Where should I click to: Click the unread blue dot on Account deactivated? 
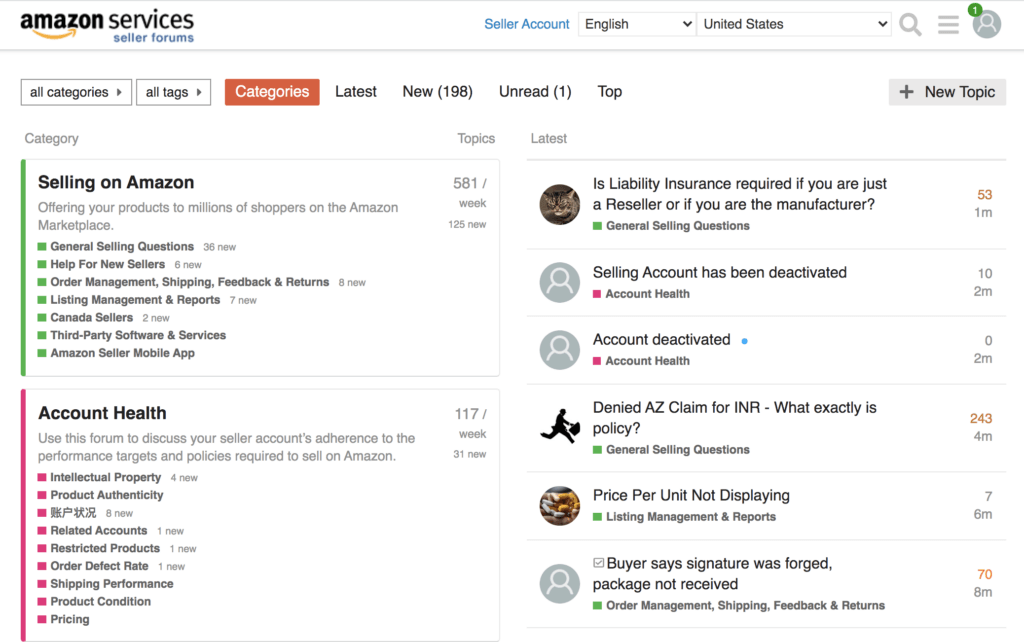pos(744,341)
